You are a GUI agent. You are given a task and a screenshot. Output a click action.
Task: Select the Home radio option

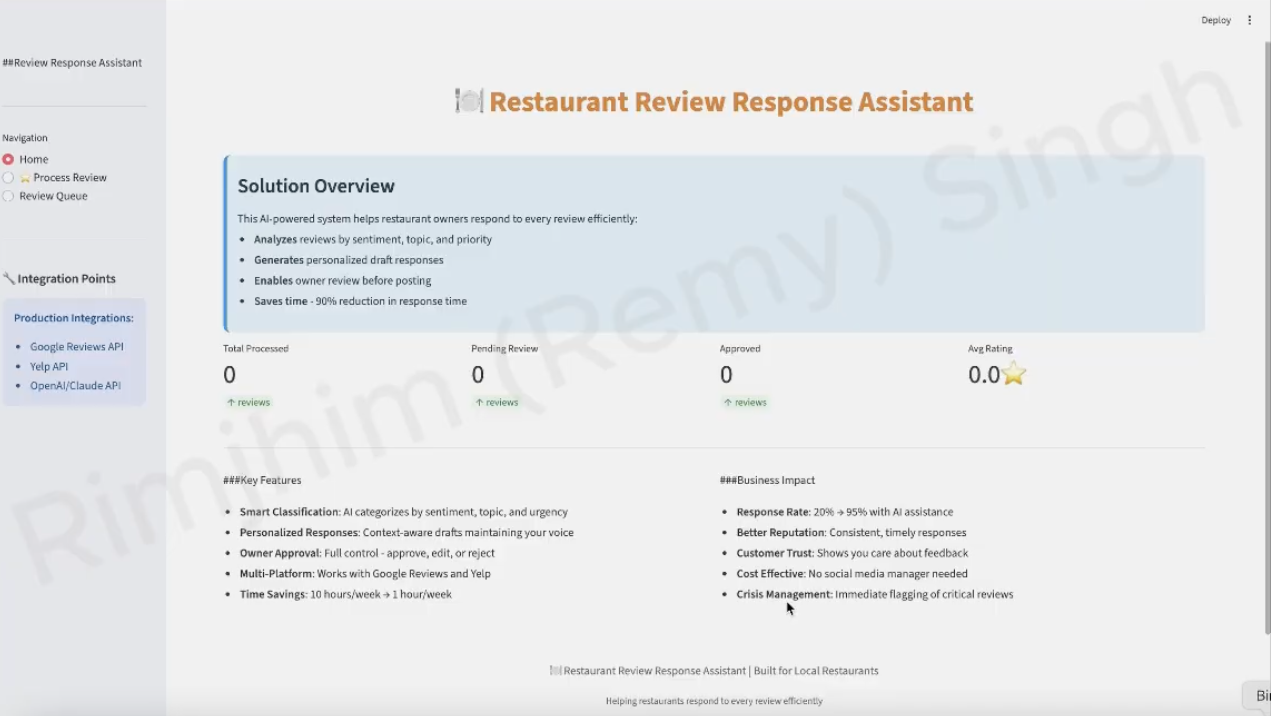pyautogui.click(x=8, y=159)
